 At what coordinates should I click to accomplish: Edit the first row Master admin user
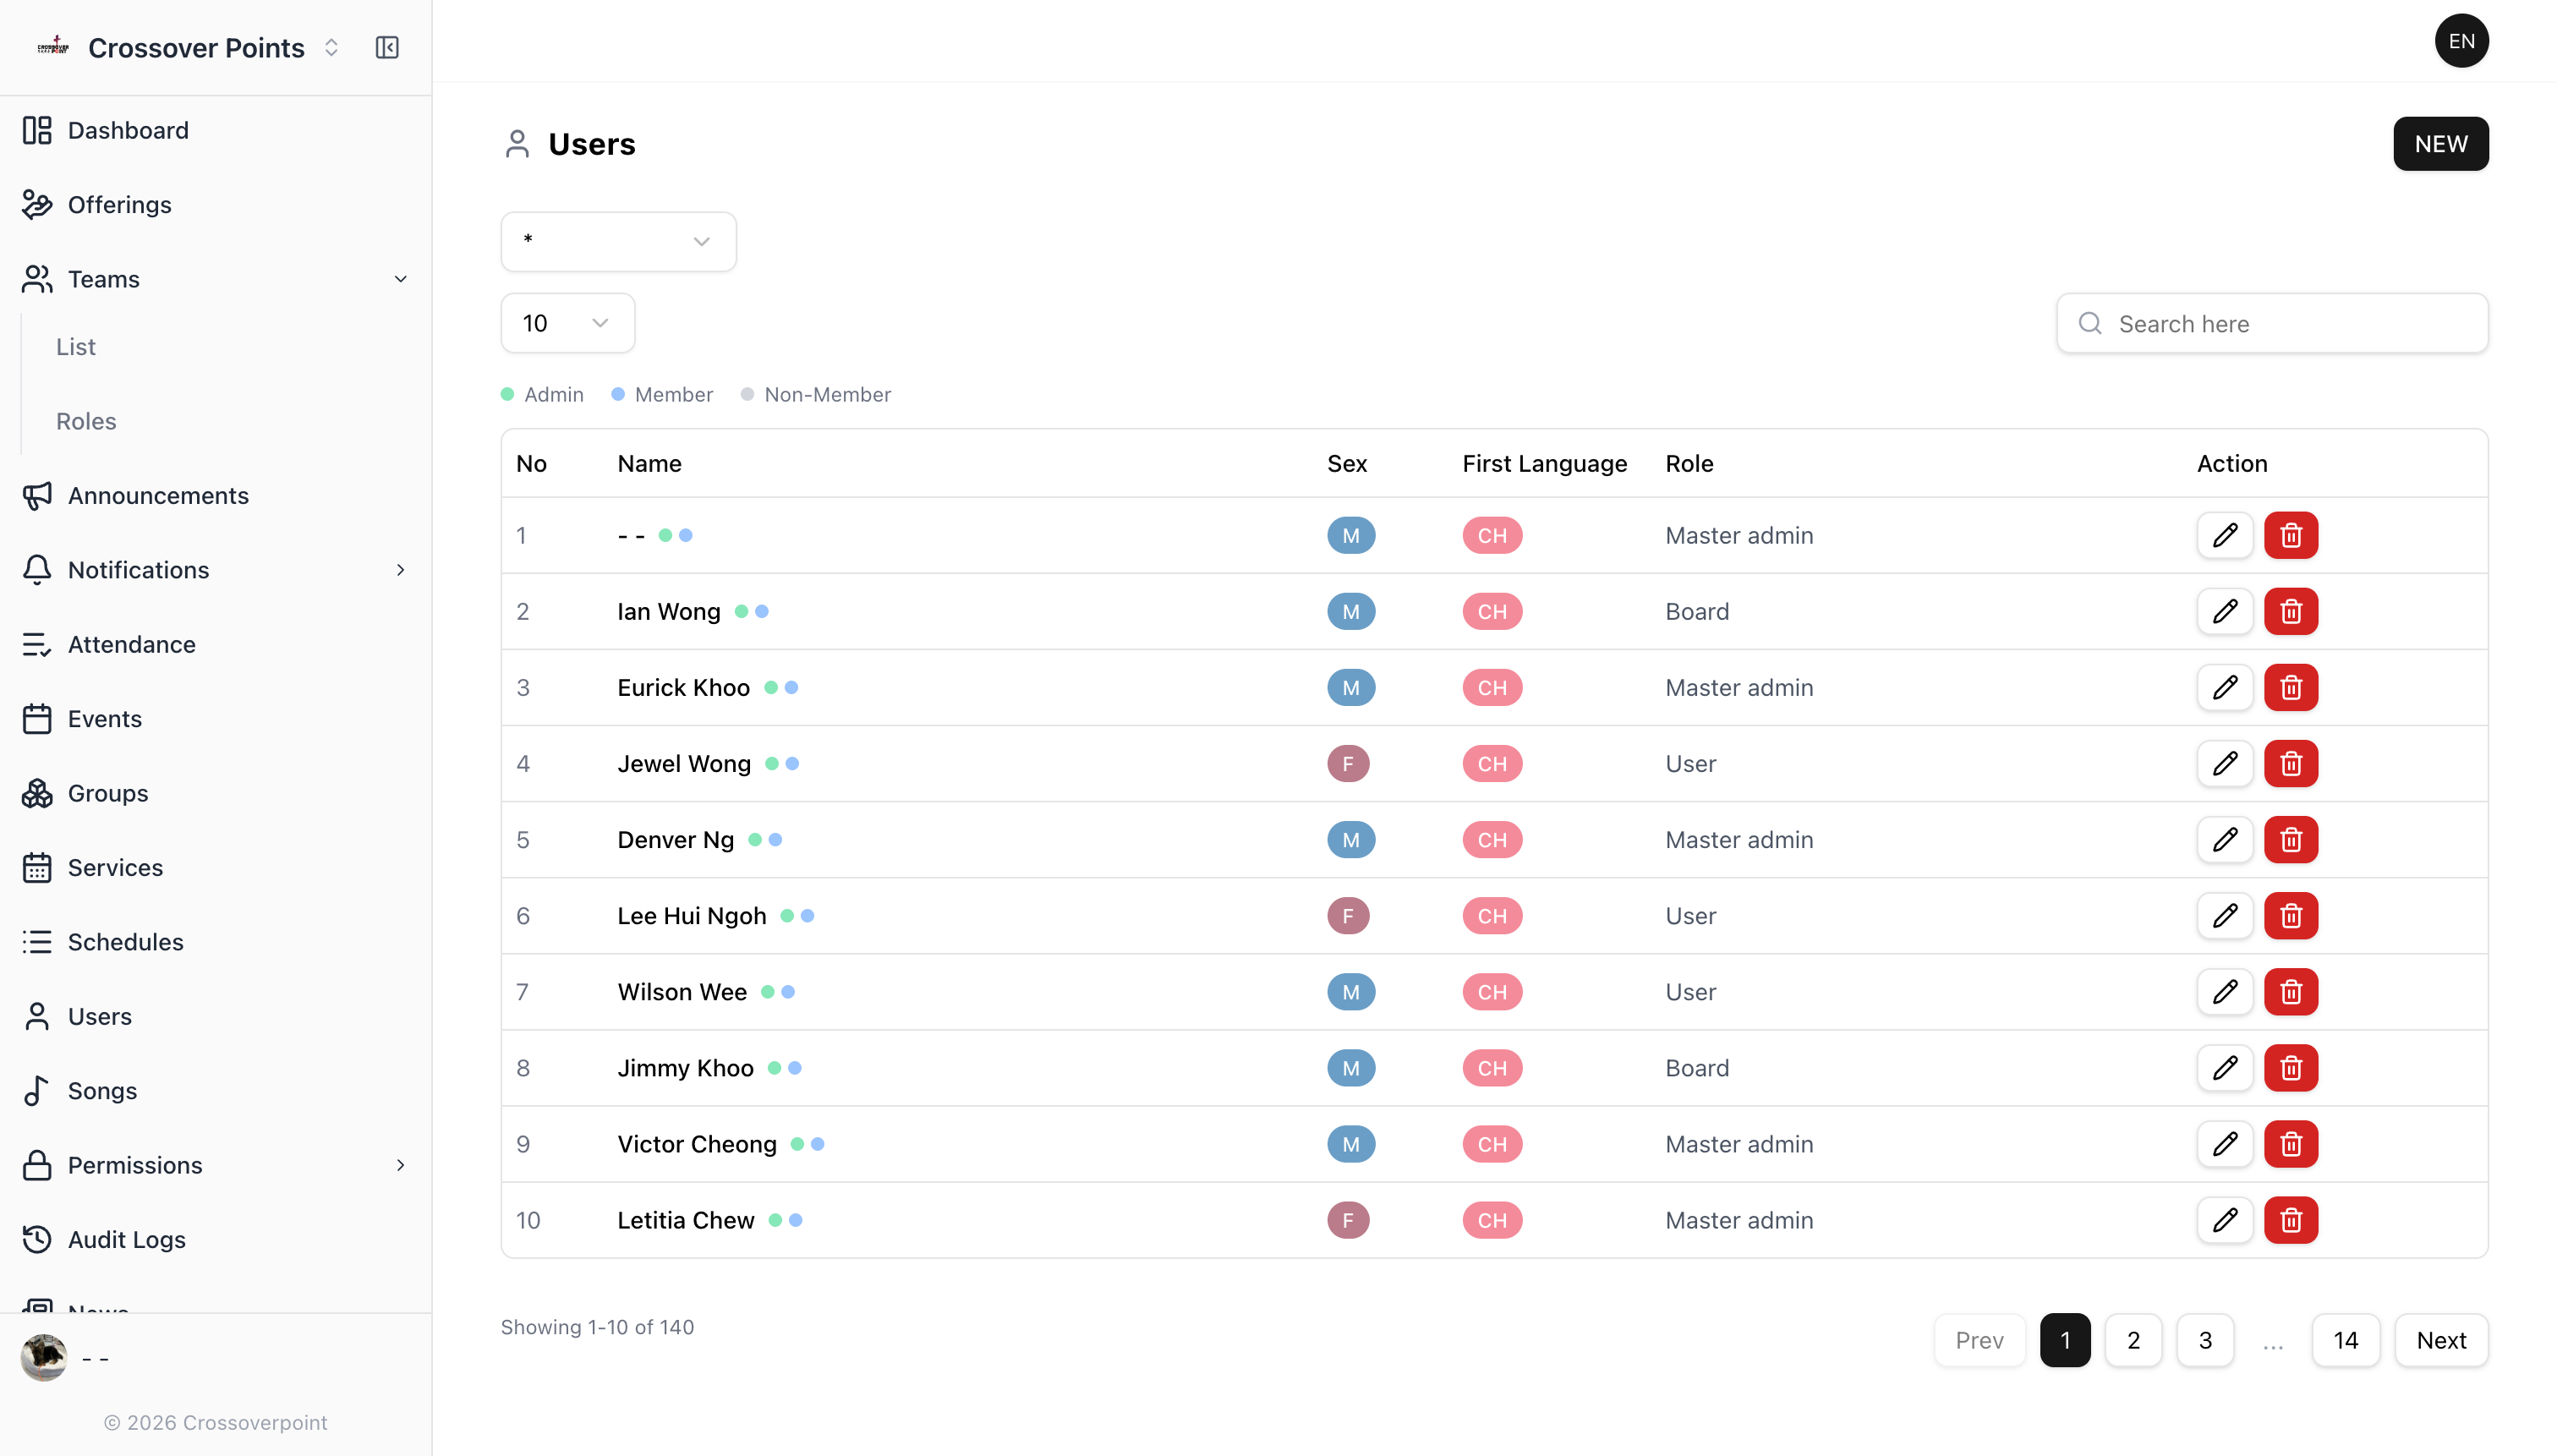2224,535
